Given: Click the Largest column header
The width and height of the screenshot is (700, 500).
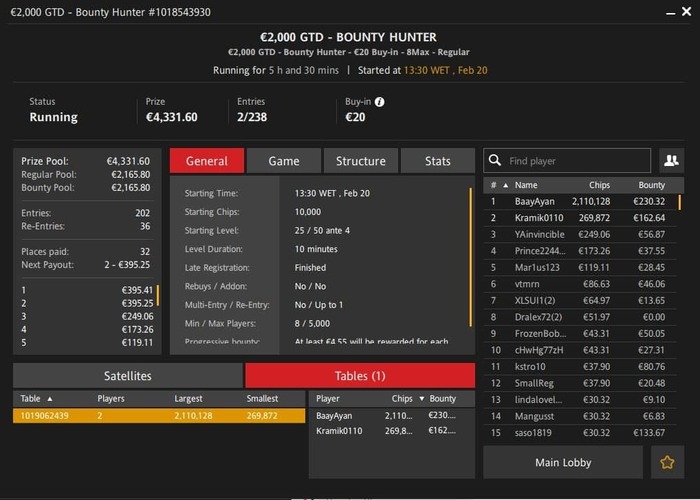Looking at the screenshot, I should tap(188, 399).
